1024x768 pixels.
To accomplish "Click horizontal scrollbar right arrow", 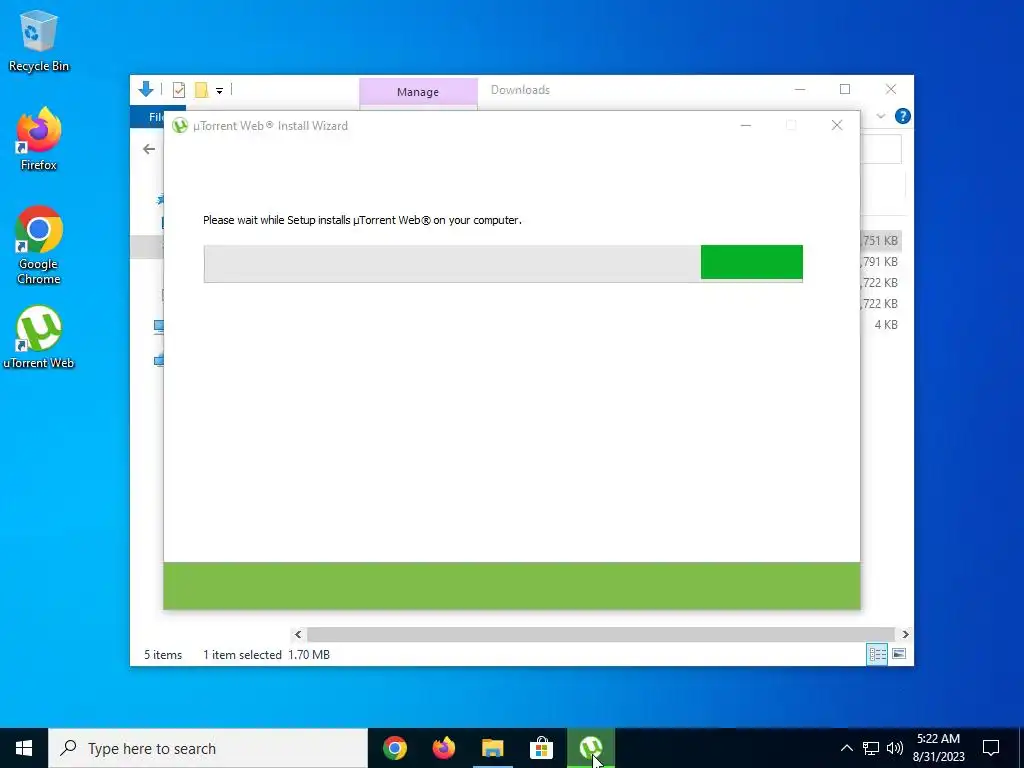I will pyautogui.click(x=905, y=634).
